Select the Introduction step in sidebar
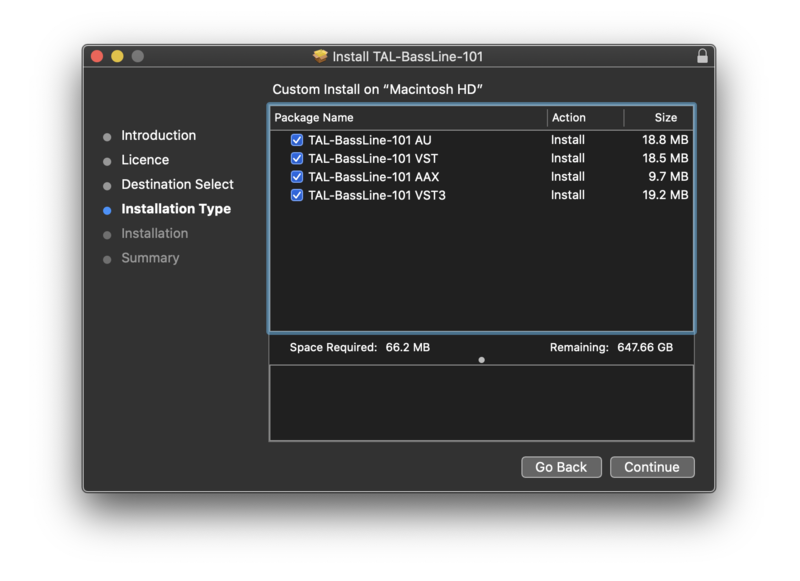 pyautogui.click(x=158, y=136)
